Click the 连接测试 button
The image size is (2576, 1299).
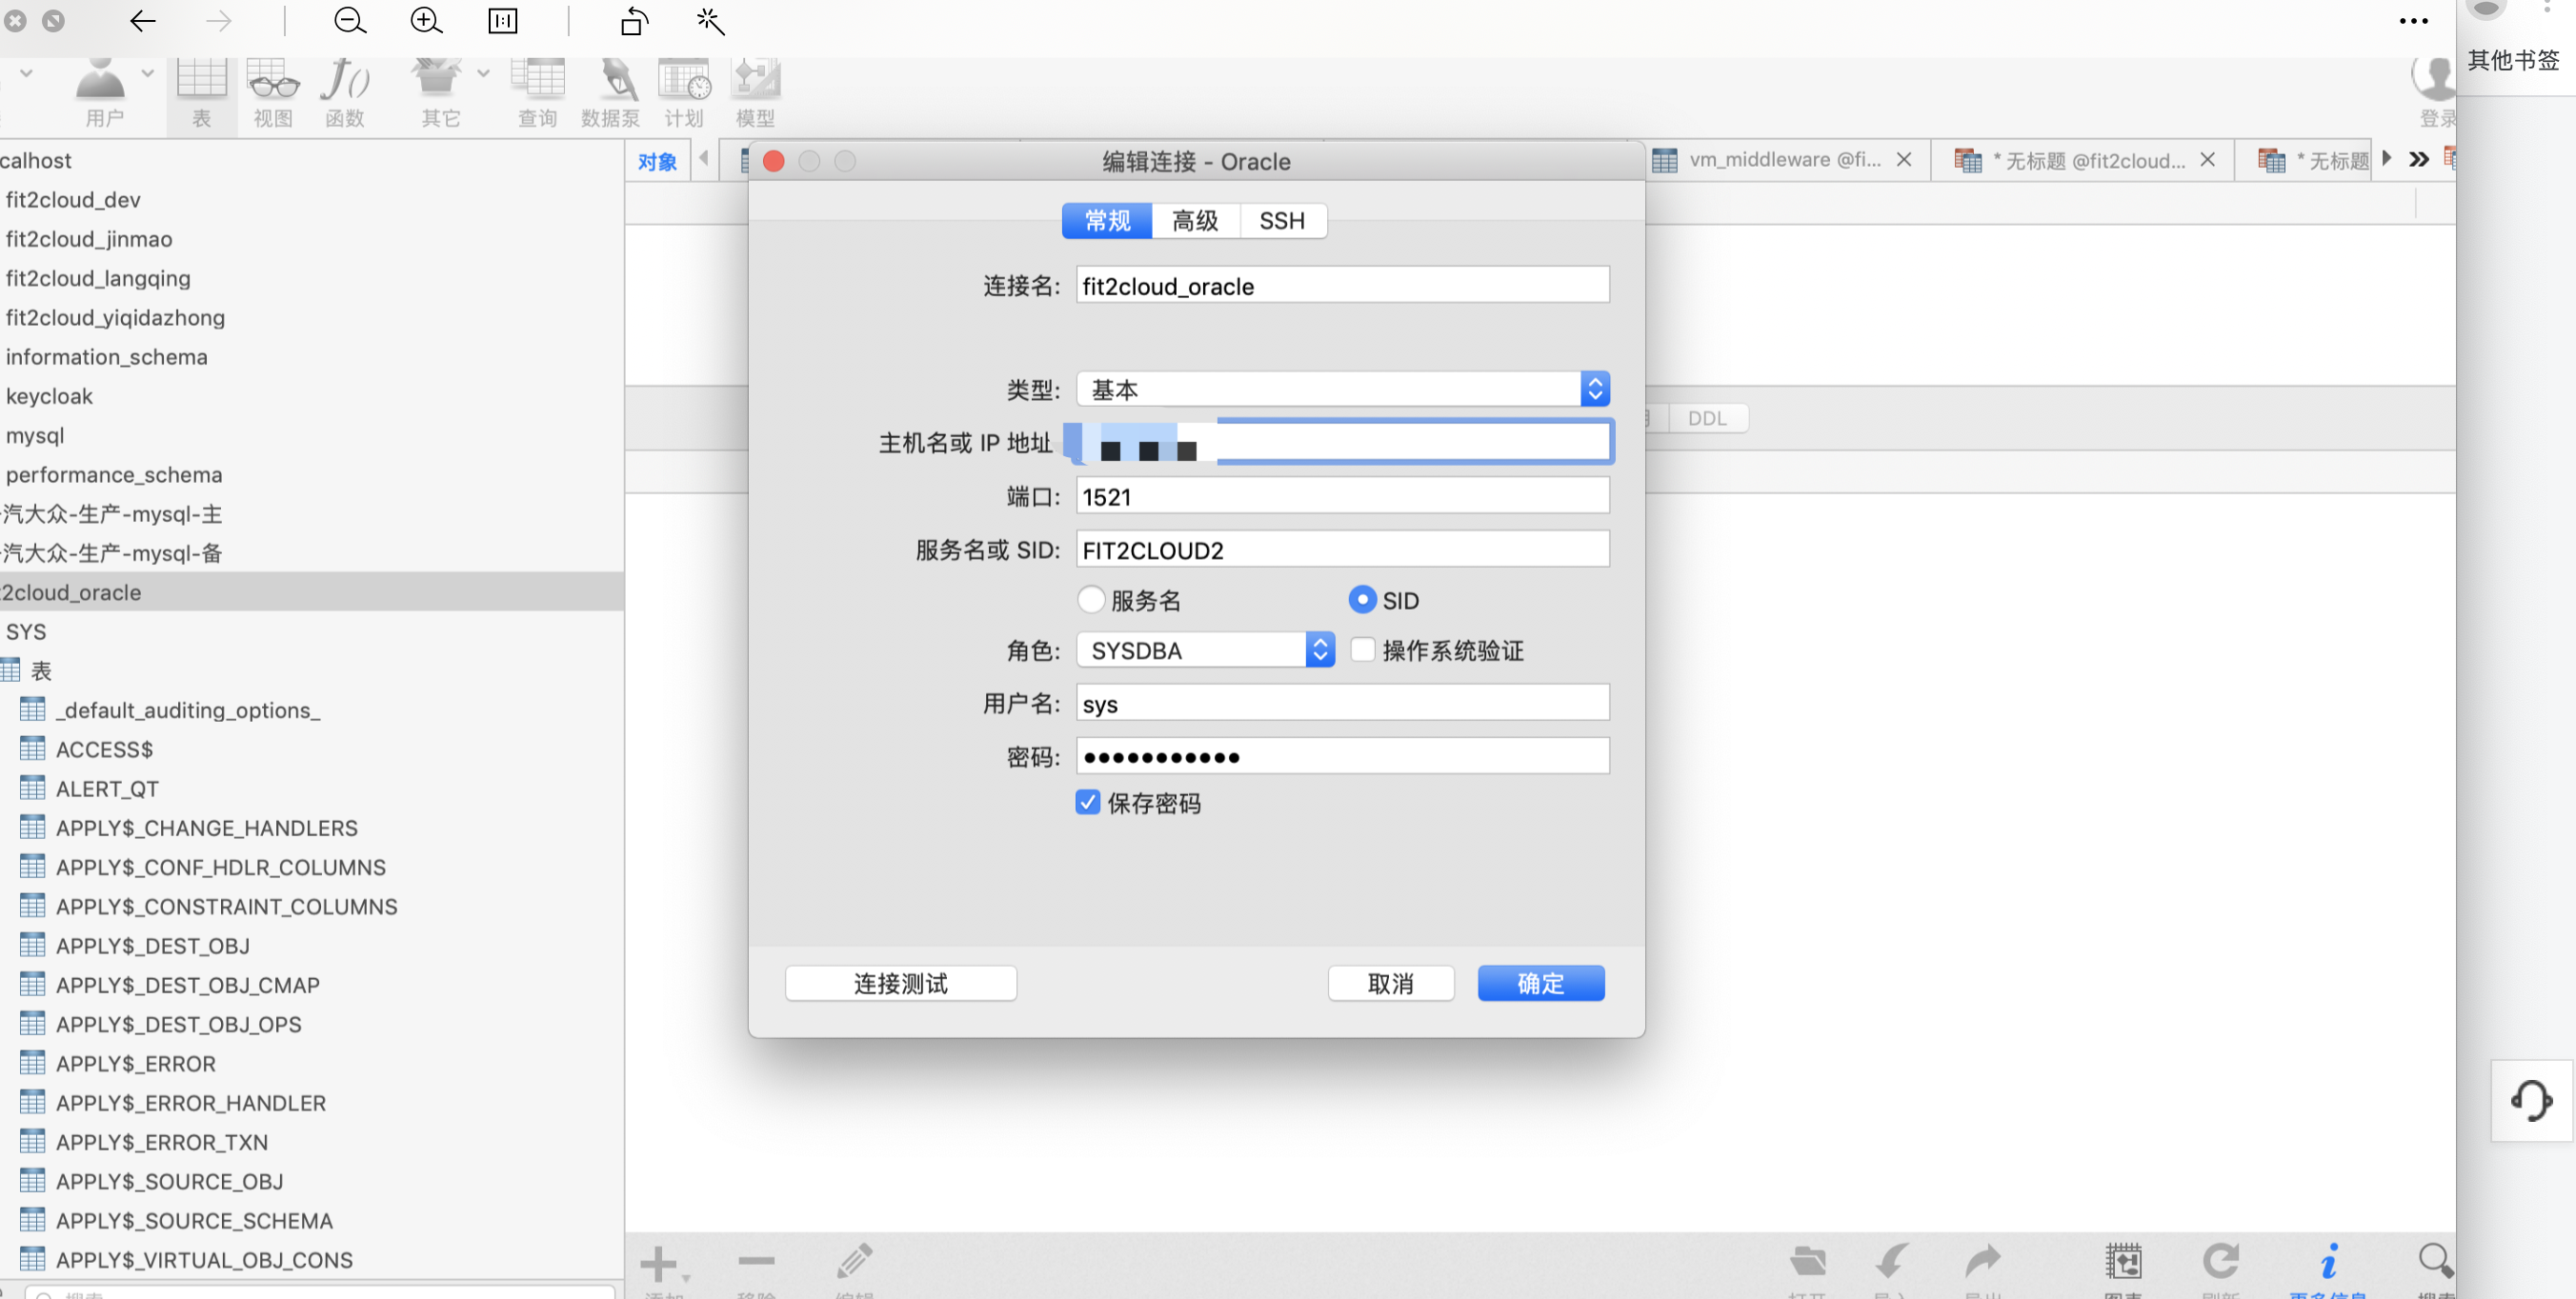901,983
